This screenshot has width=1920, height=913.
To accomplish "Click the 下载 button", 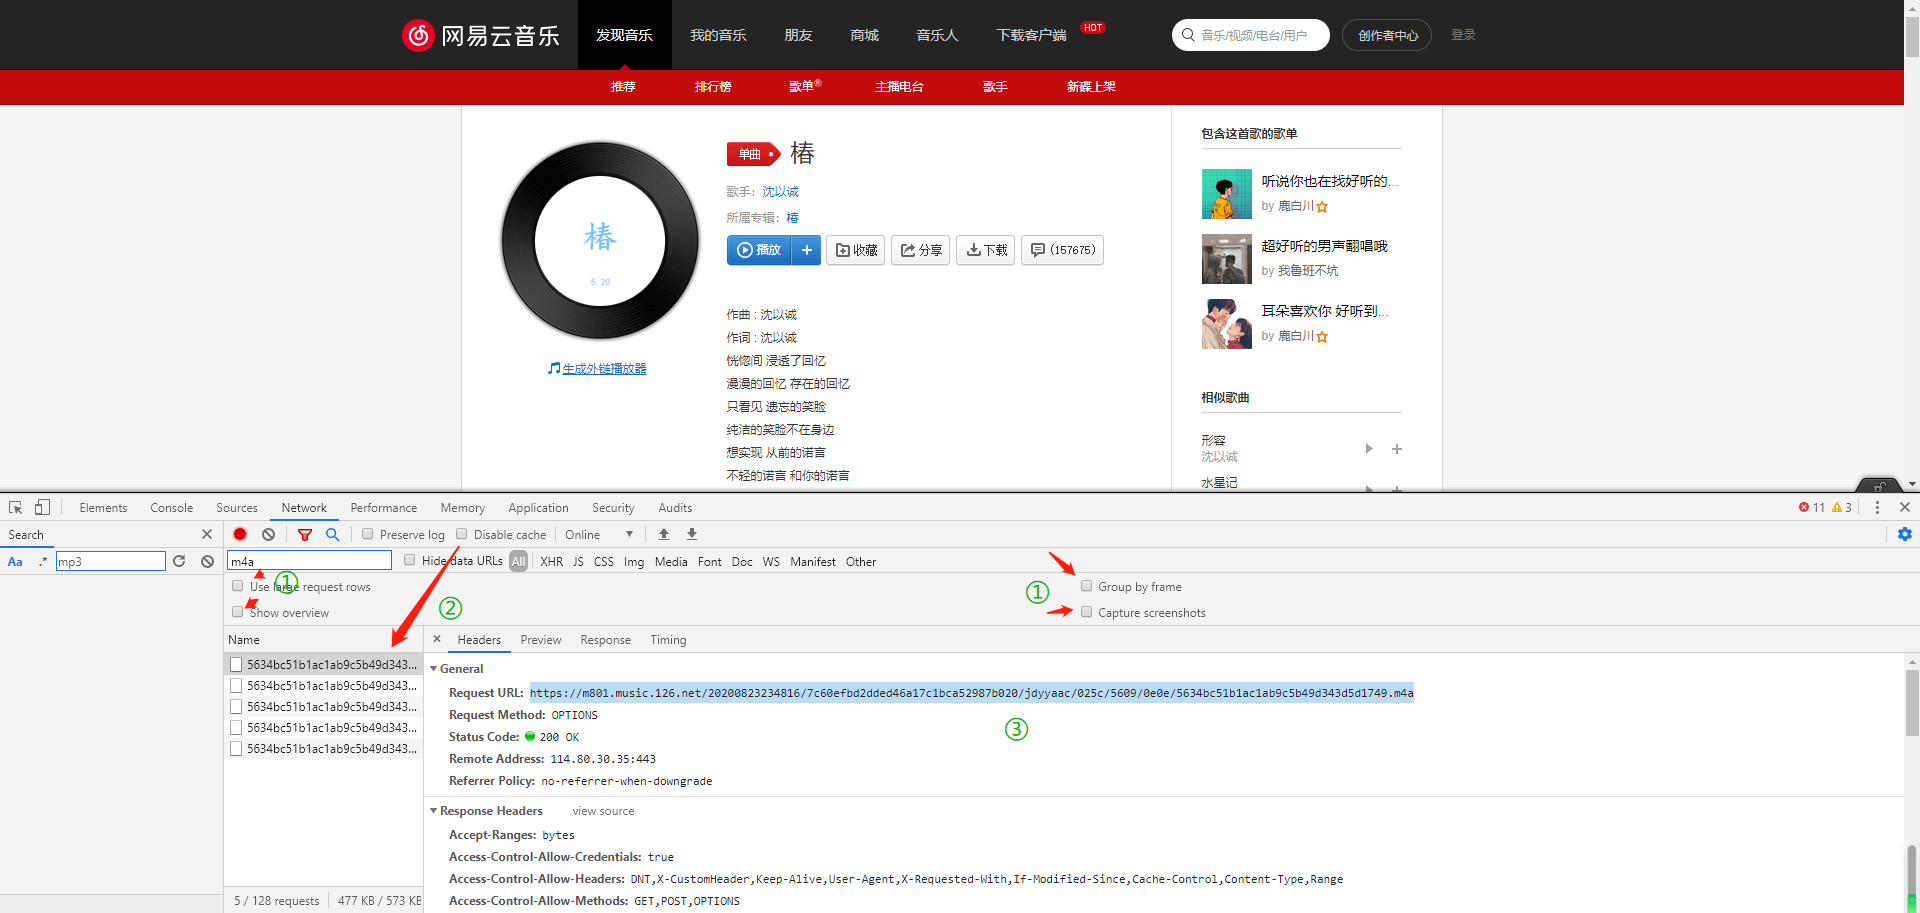I will [986, 250].
